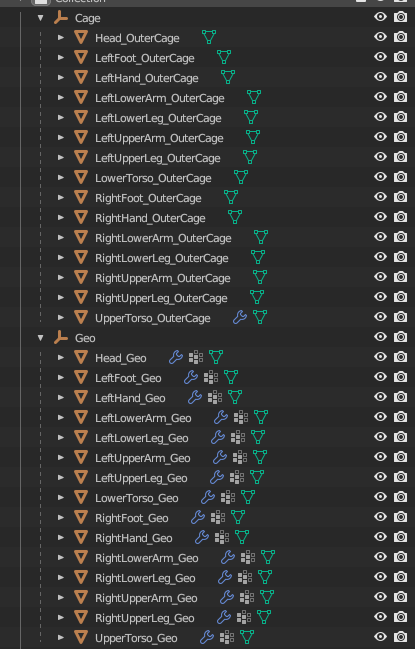Viewport: 415px width, 649px height.
Task: Click the orange icon of the Geo empty
Action: coord(61,337)
